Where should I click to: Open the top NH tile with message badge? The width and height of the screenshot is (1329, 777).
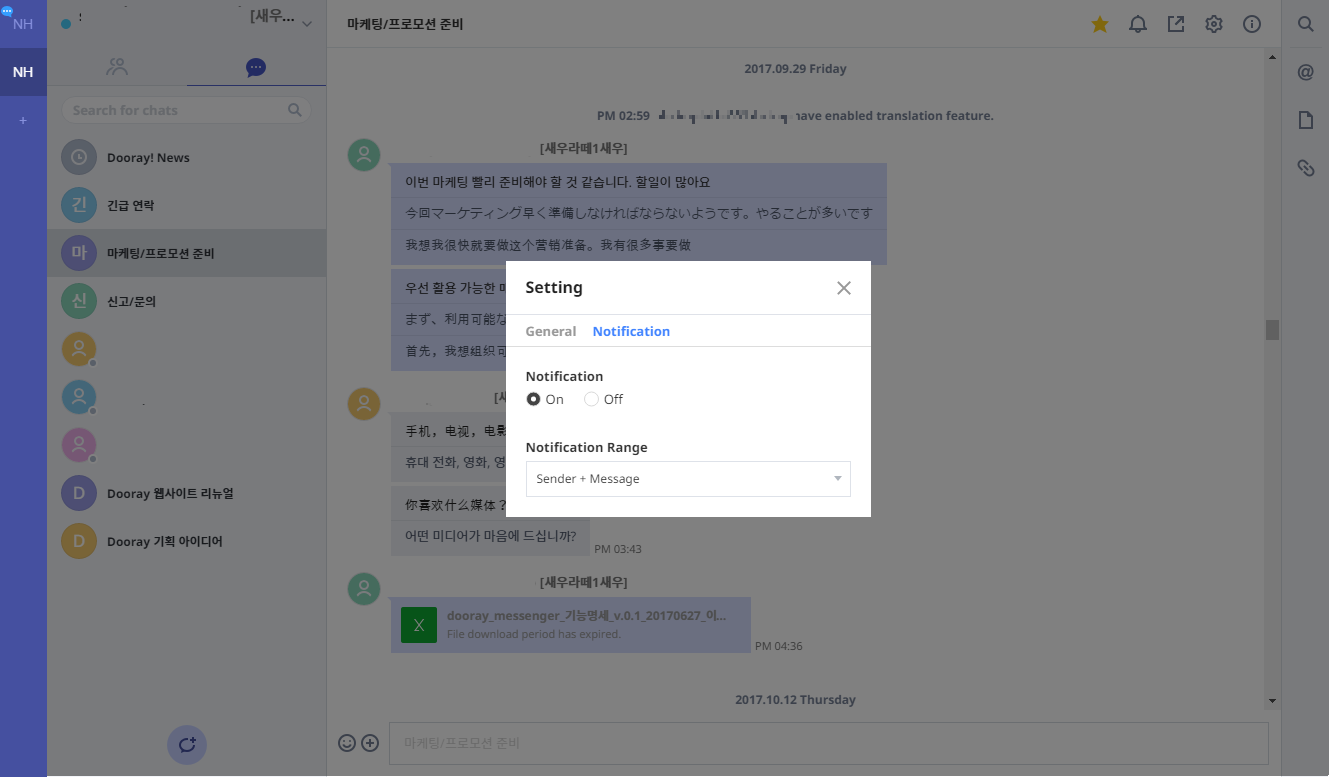click(23, 23)
